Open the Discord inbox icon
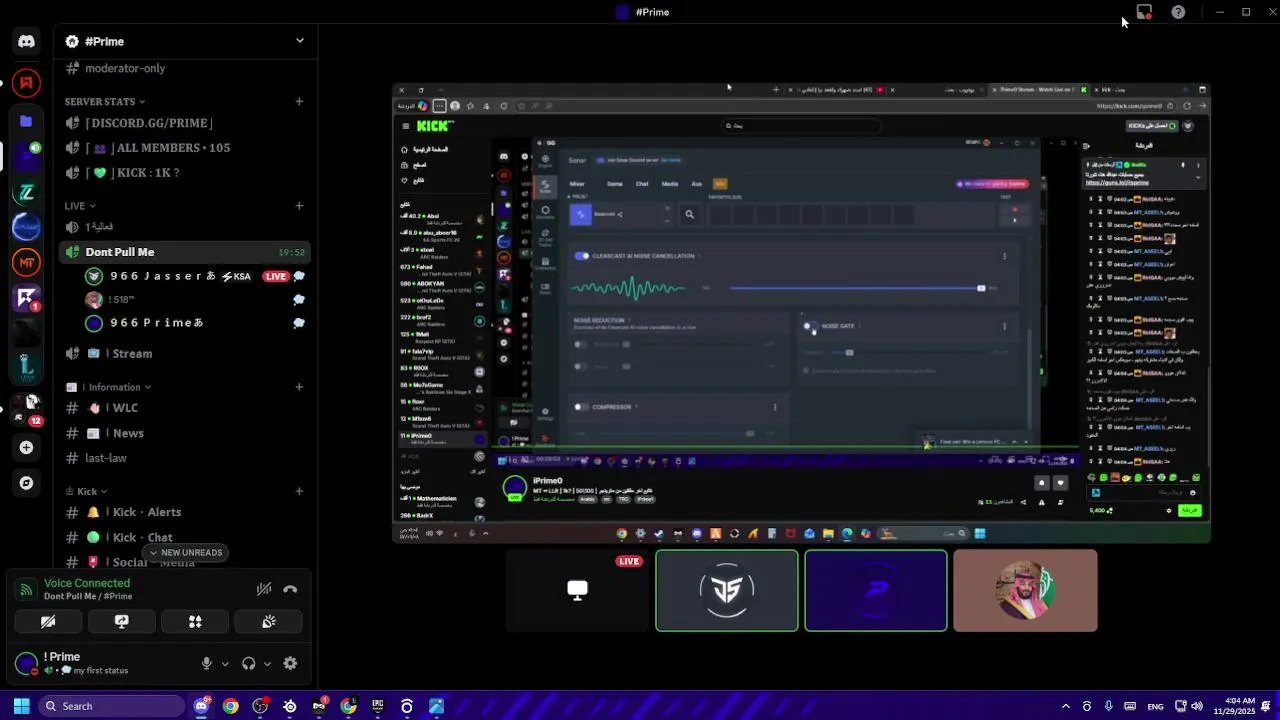 tap(1144, 12)
